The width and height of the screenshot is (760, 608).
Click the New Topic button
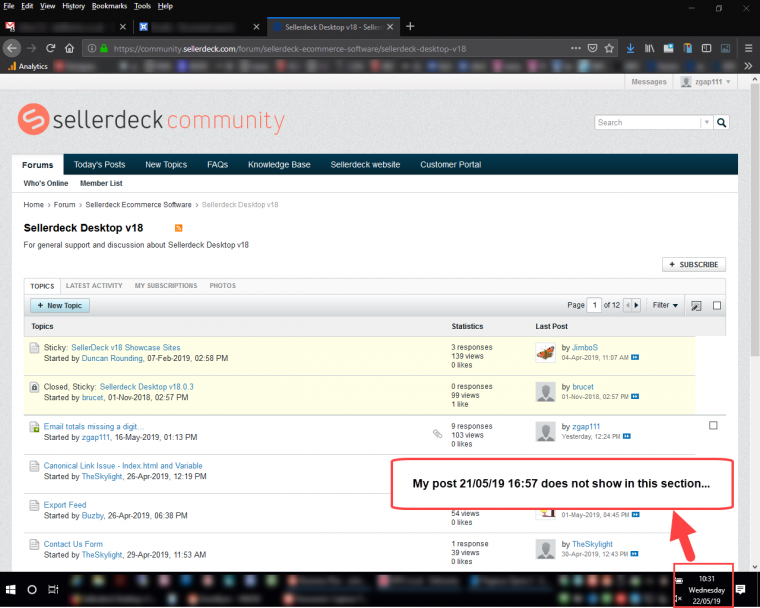pos(59,305)
